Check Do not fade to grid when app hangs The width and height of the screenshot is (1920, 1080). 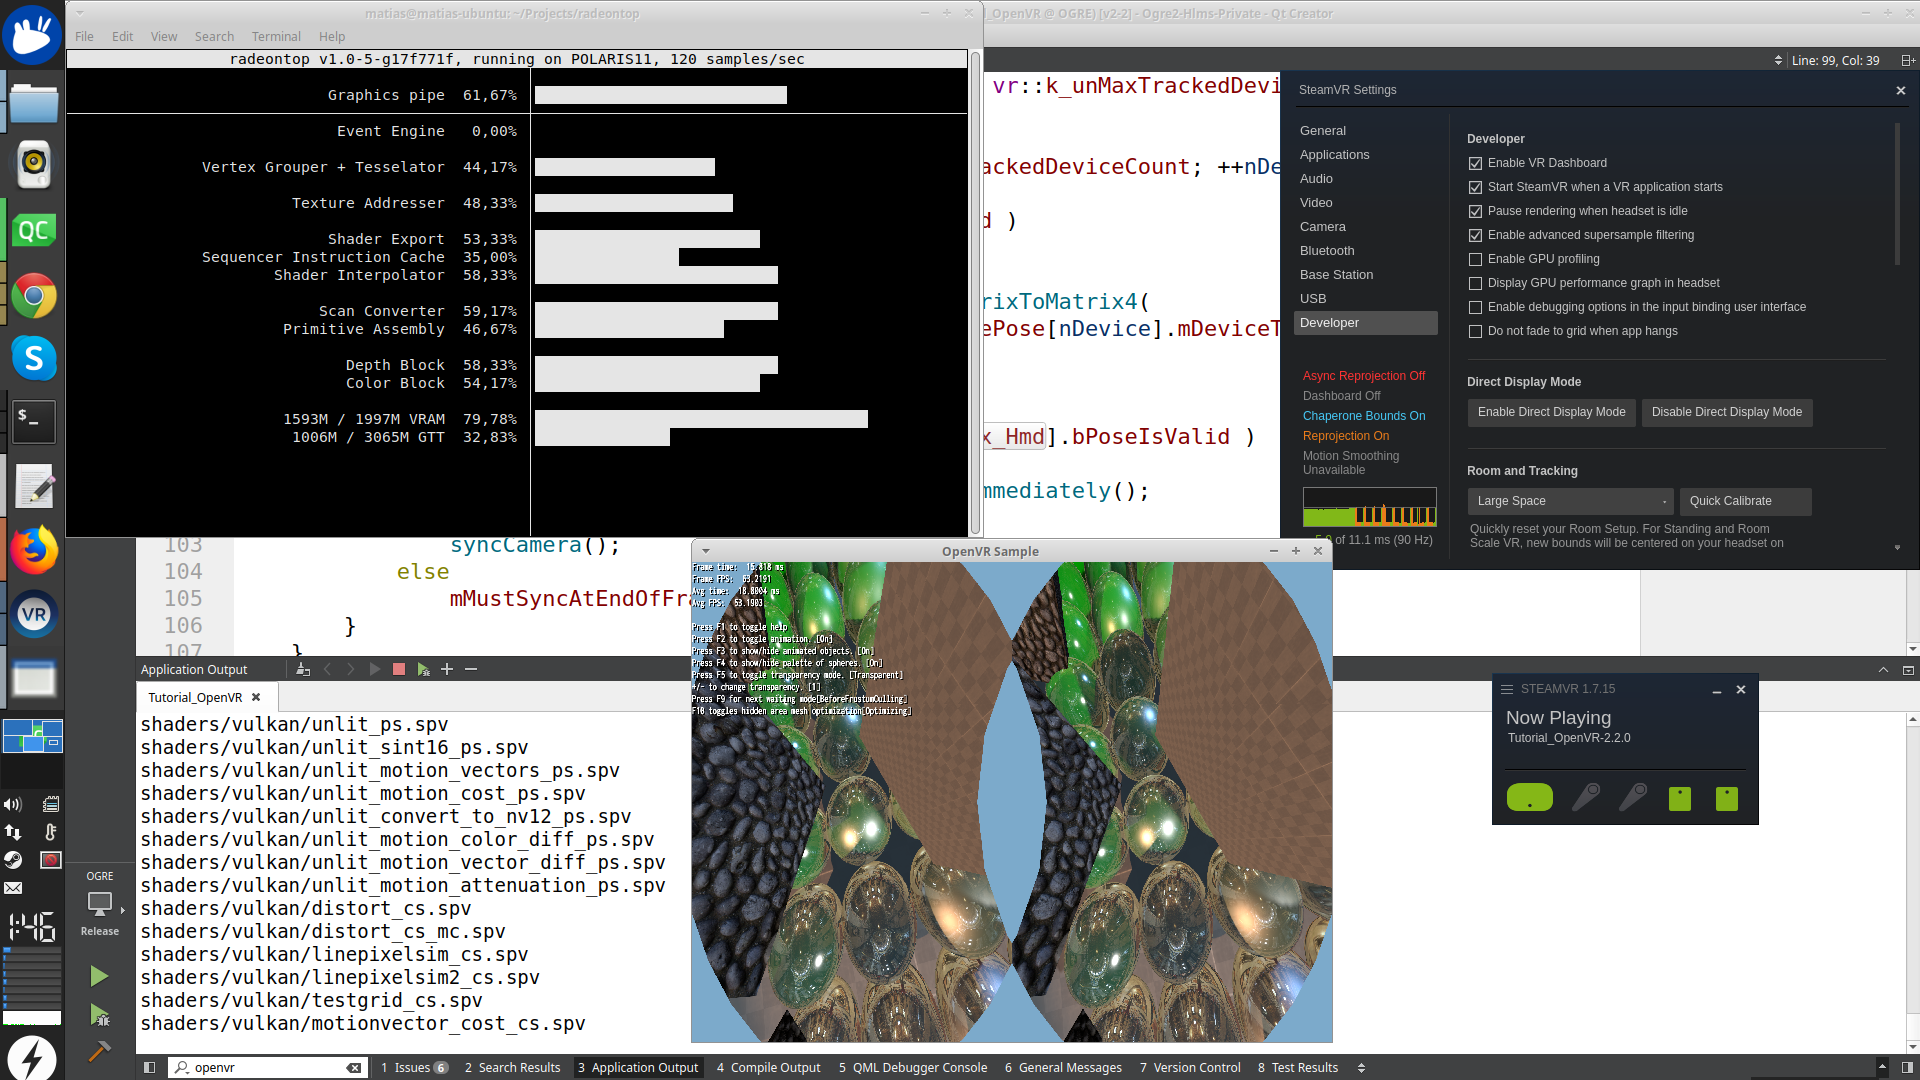tap(1475, 331)
